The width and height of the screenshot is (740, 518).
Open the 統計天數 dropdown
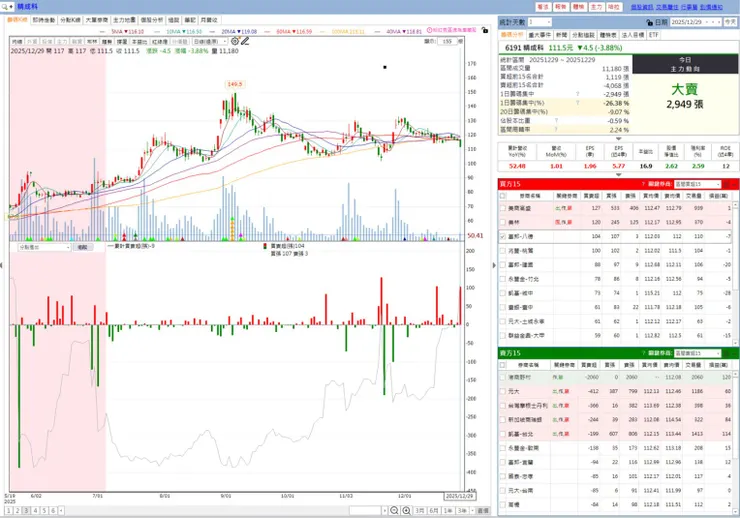click(x=539, y=22)
